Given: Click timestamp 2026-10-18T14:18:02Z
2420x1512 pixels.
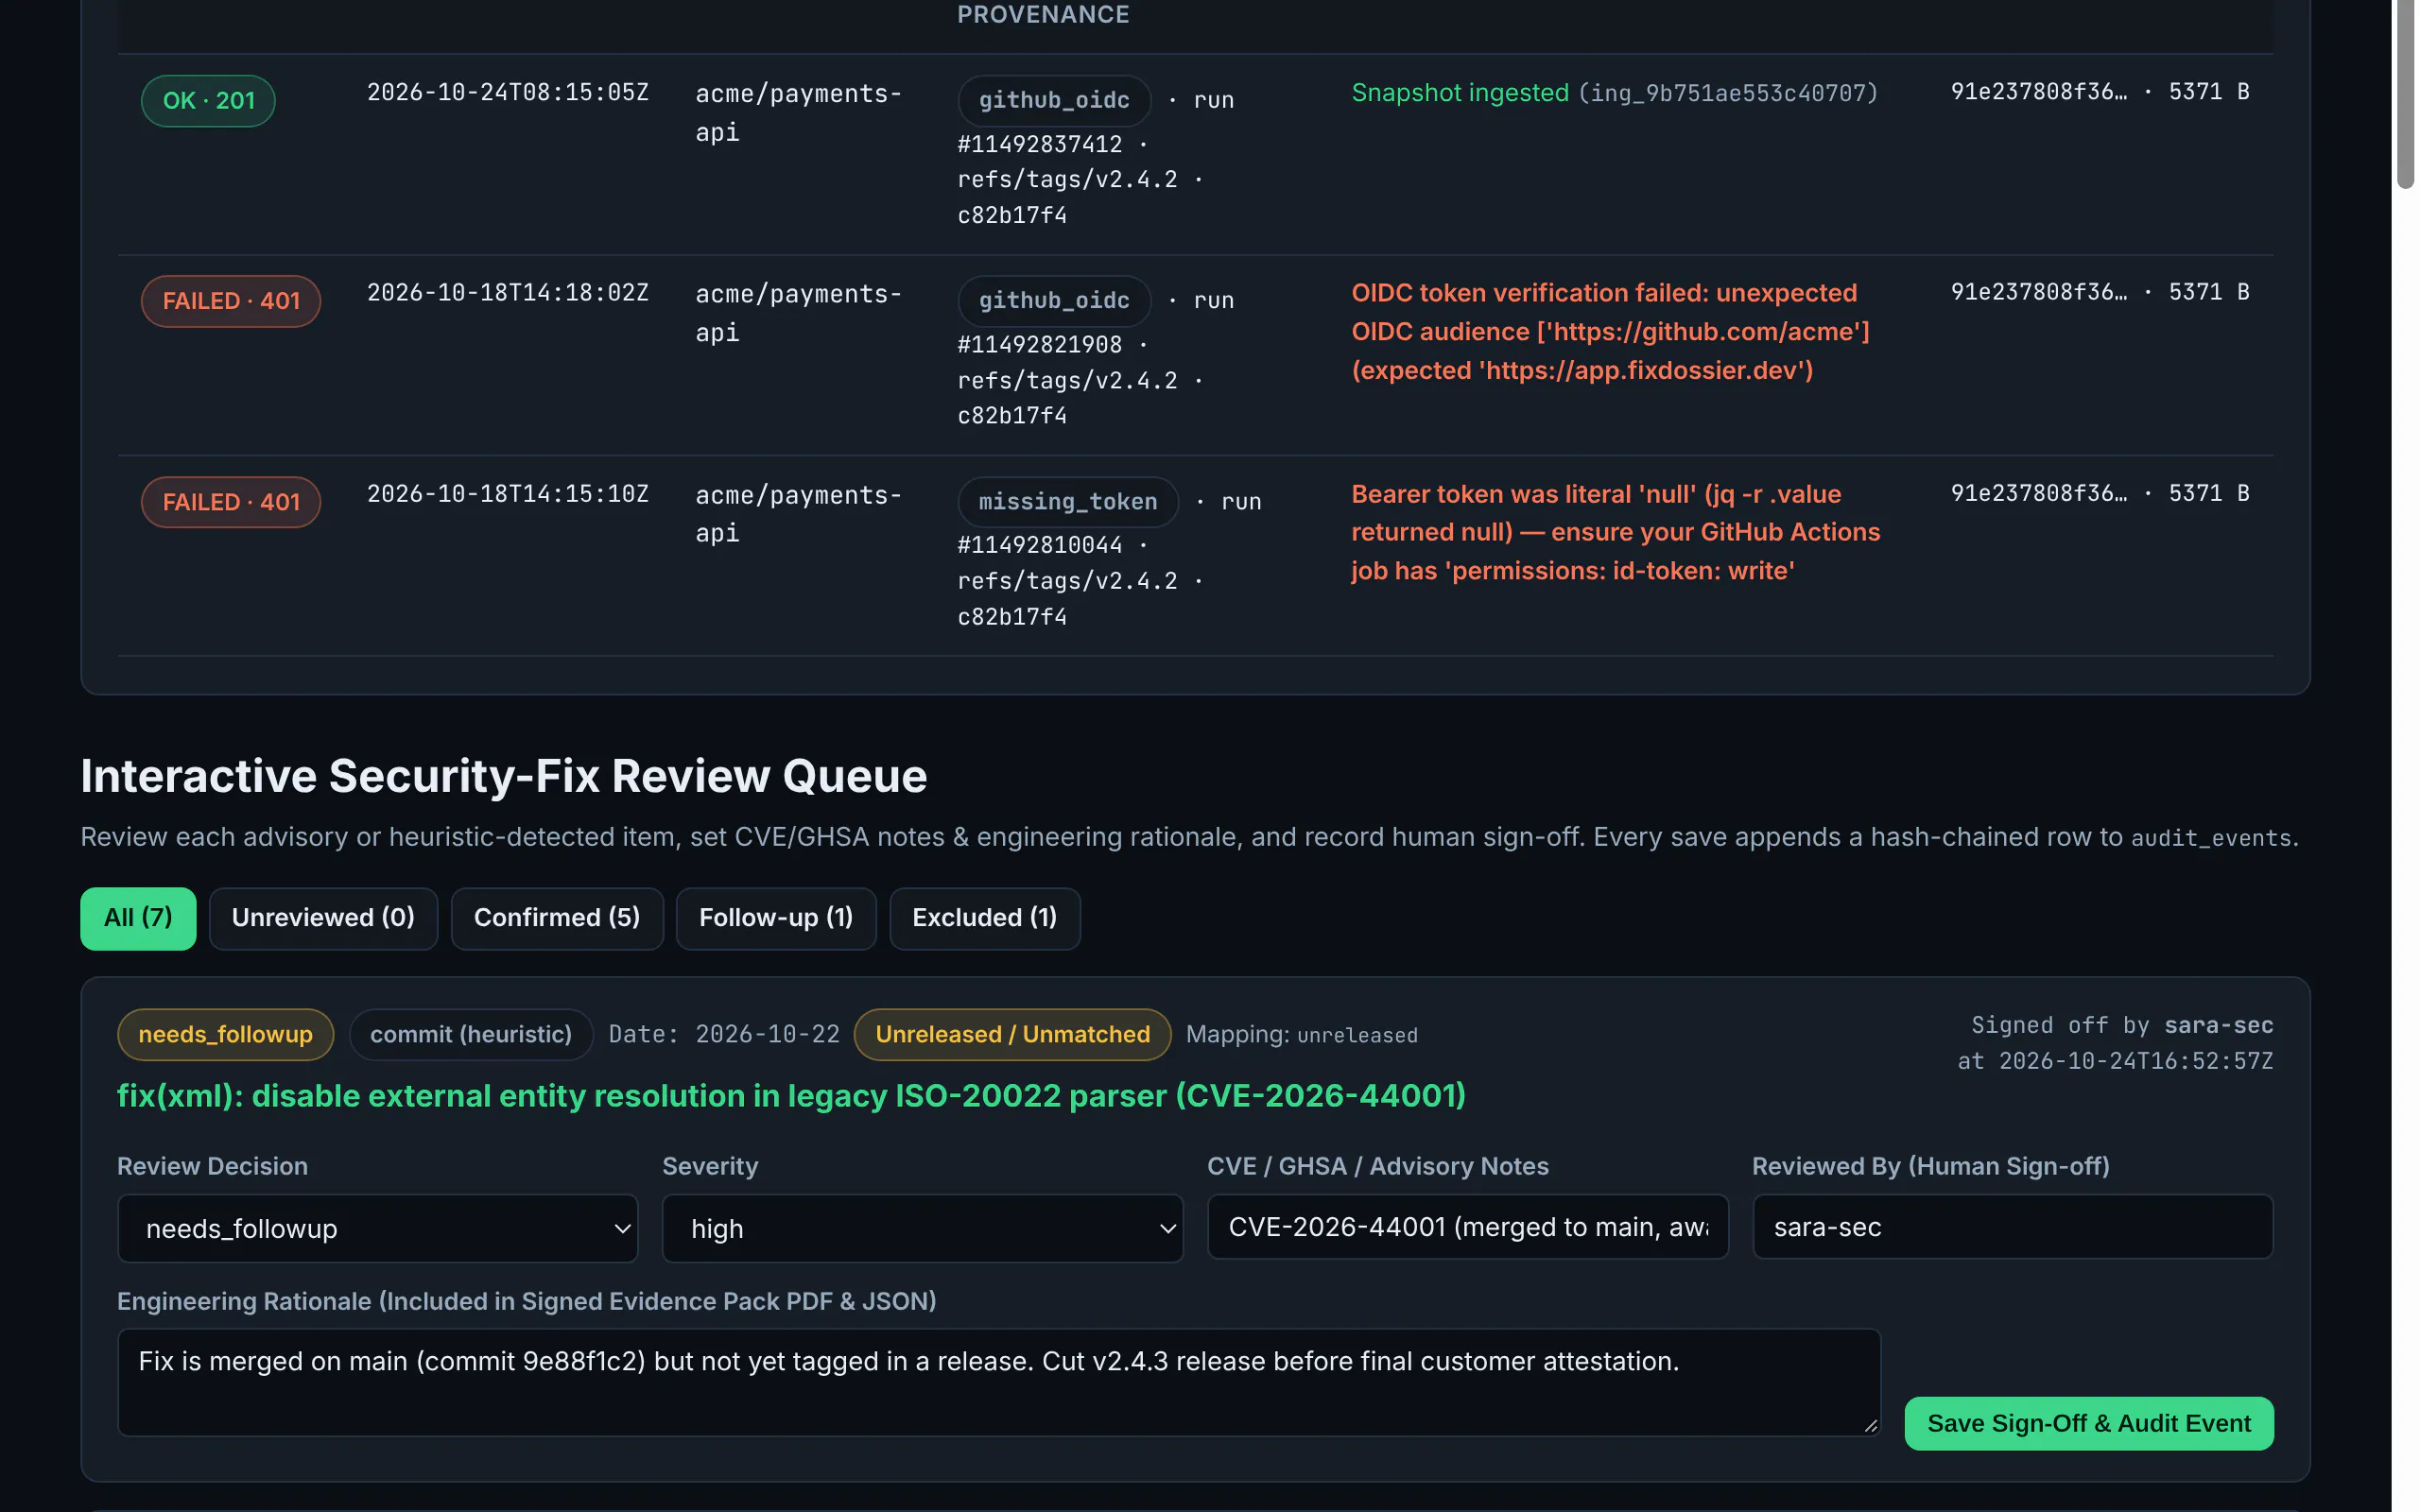Looking at the screenshot, I should coord(508,292).
